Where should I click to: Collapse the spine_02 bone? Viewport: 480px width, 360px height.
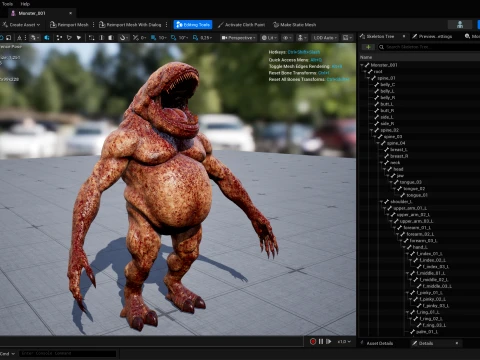point(372,130)
